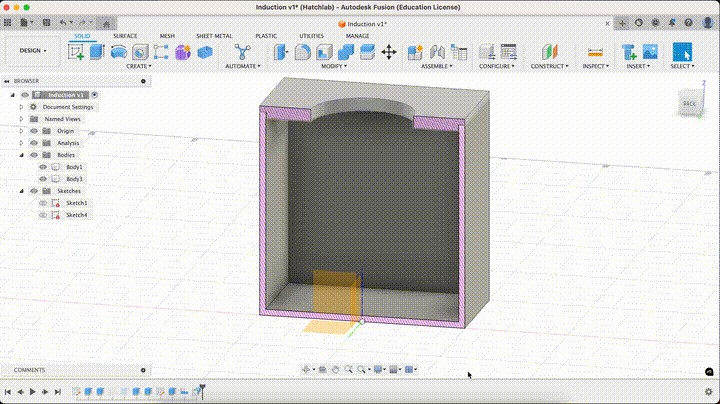The height and width of the screenshot is (404, 720).
Task: Open the CONSTRUCT dropdown menu
Action: pyautogui.click(x=549, y=66)
